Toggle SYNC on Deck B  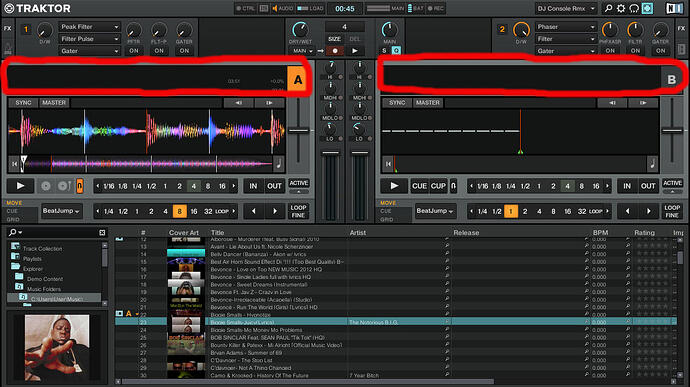(x=397, y=103)
